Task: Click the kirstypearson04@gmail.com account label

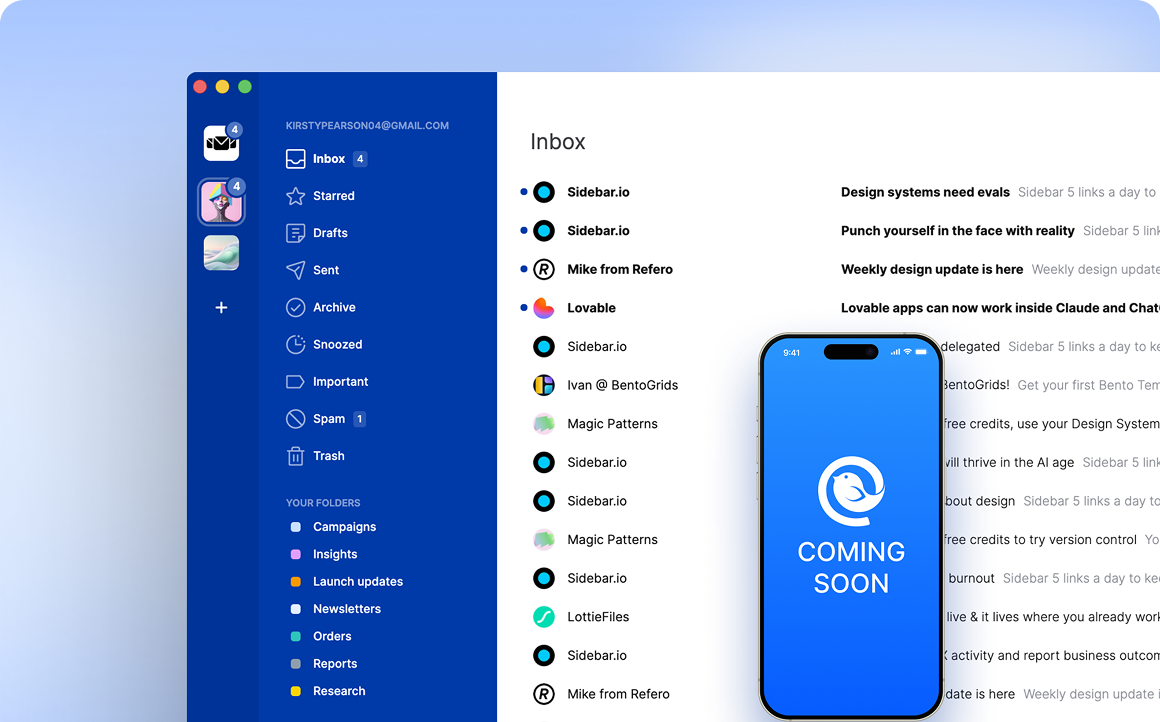Action: click(367, 126)
